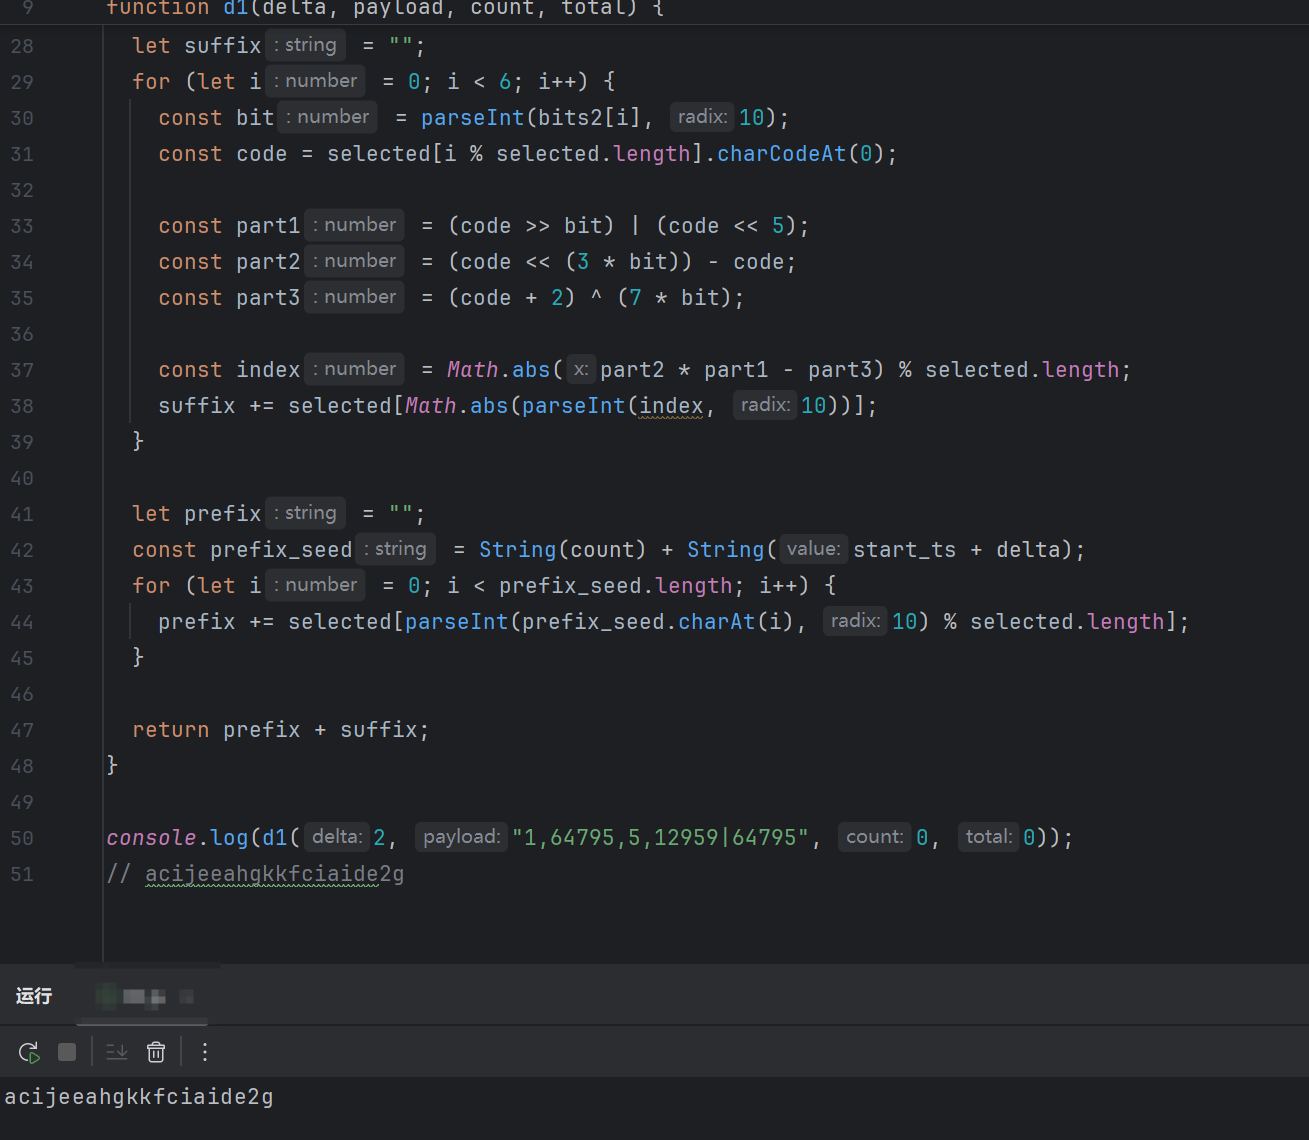Click start_ts variable on line 42
The width and height of the screenshot is (1309, 1140).
point(904,550)
